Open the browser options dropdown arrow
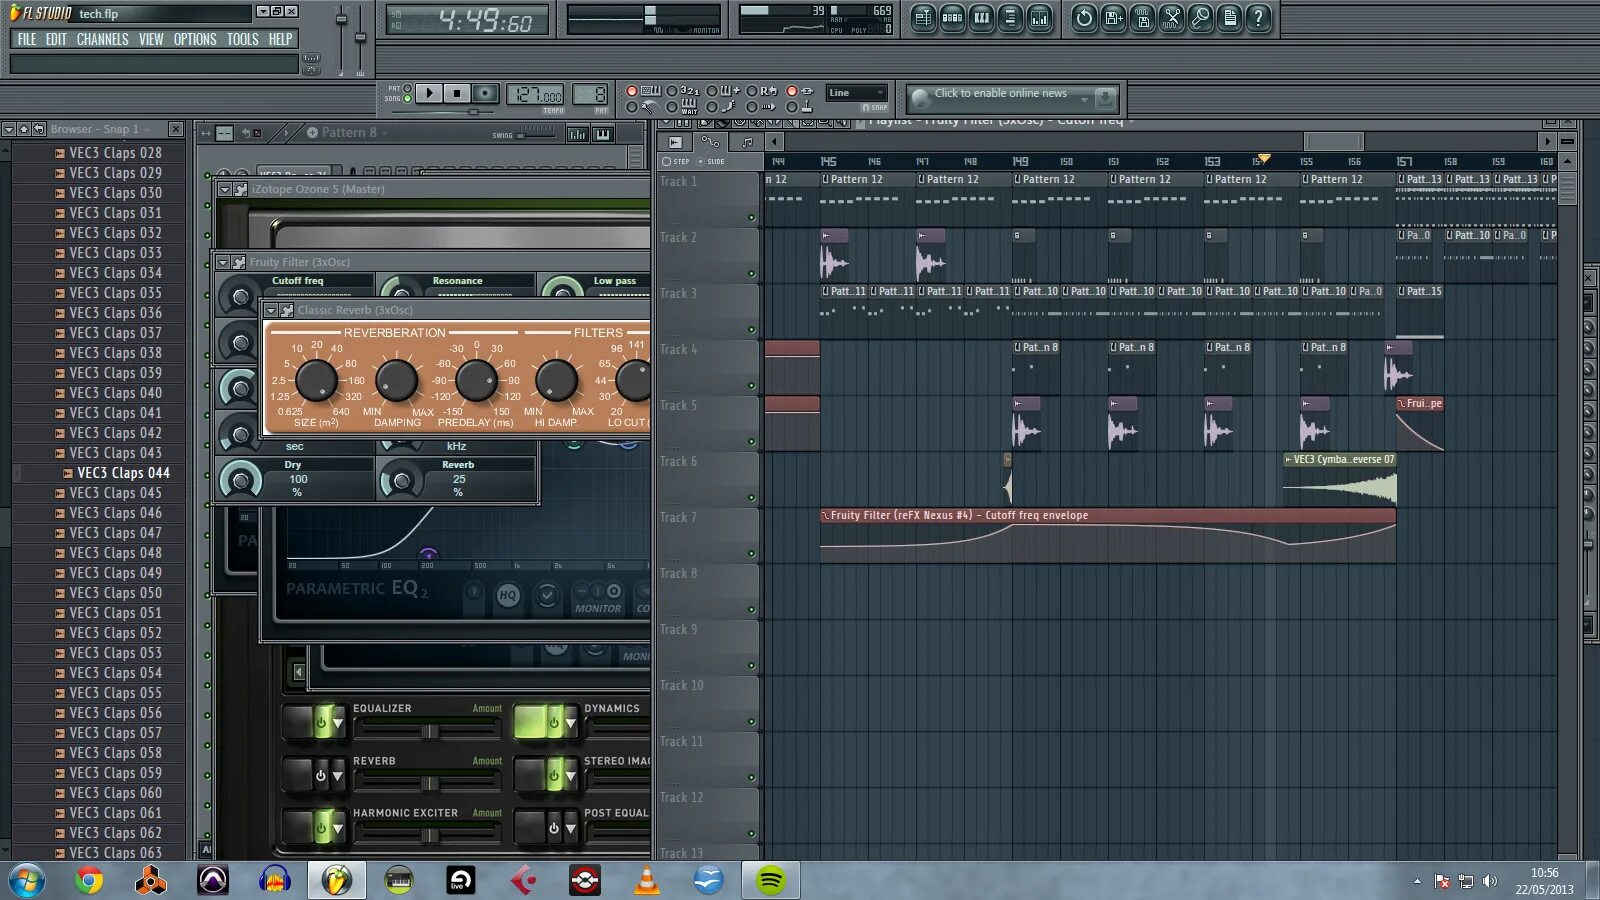This screenshot has width=1600, height=900. (x=8, y=129)
